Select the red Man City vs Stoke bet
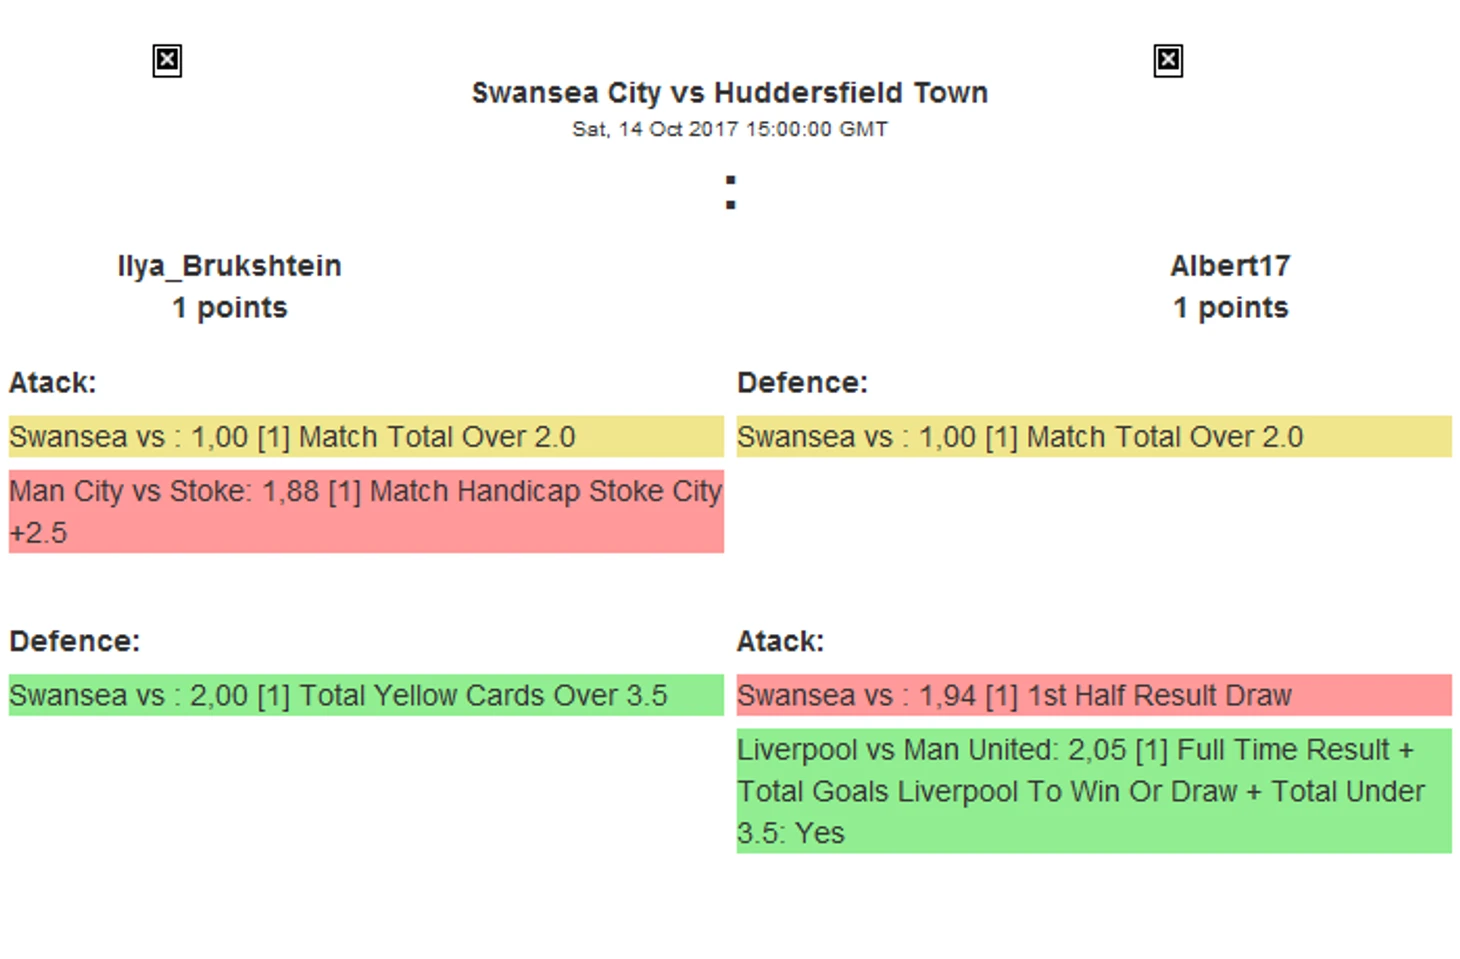Screen dimensions: 1460x959 coord(366,511)
